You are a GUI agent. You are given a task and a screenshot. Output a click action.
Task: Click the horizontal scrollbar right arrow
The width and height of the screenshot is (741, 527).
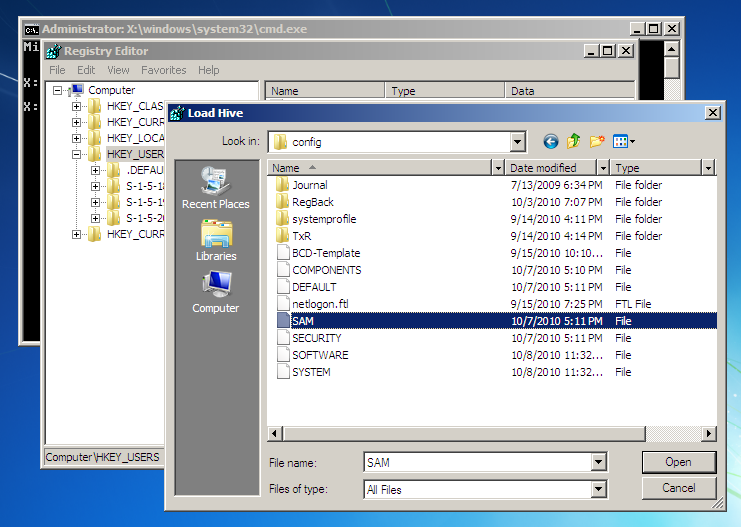[x=709, y=434]
